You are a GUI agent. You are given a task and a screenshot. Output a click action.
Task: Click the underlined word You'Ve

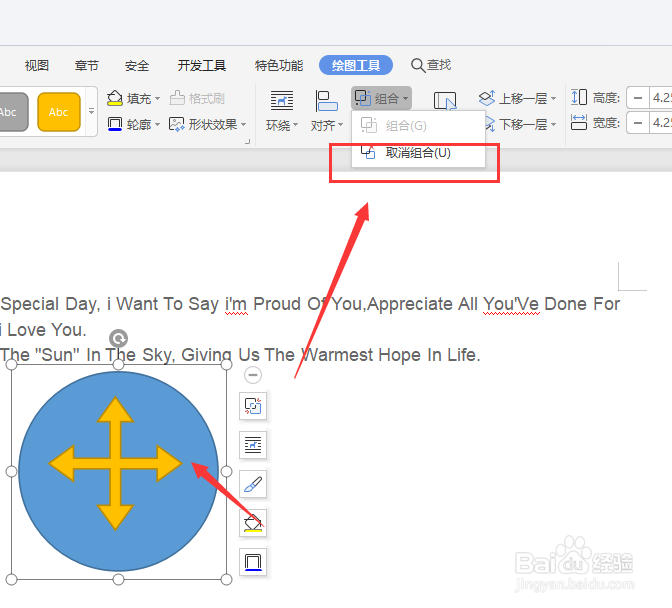[511, 304]
